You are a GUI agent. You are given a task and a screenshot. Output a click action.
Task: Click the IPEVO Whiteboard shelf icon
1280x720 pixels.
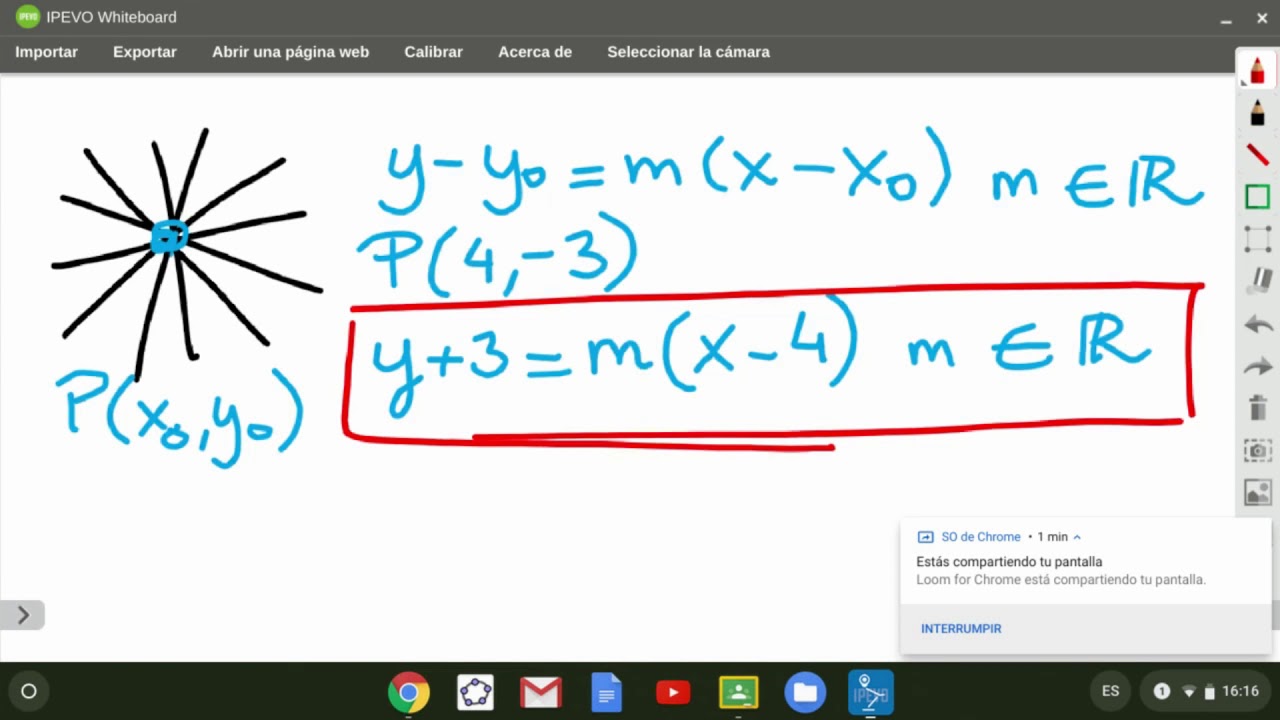[x=871, y=693]
